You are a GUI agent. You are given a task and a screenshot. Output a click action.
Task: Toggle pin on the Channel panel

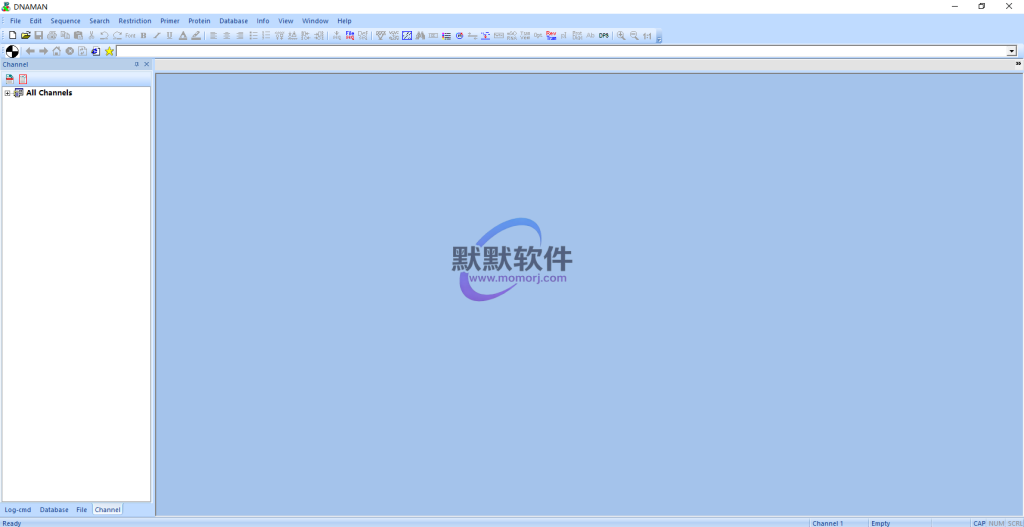pyautogui.click(x=137, y=64)
